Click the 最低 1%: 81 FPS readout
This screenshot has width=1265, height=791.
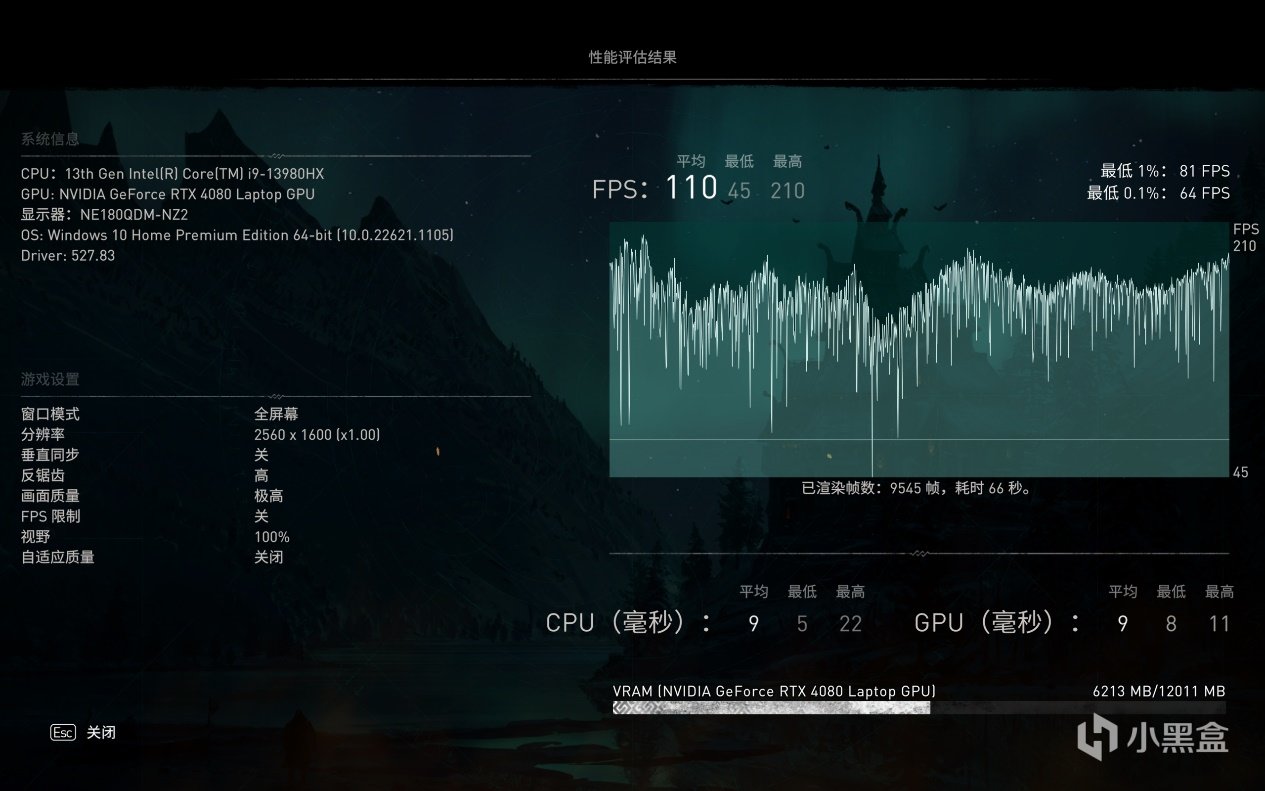[x=1166, y=171]
